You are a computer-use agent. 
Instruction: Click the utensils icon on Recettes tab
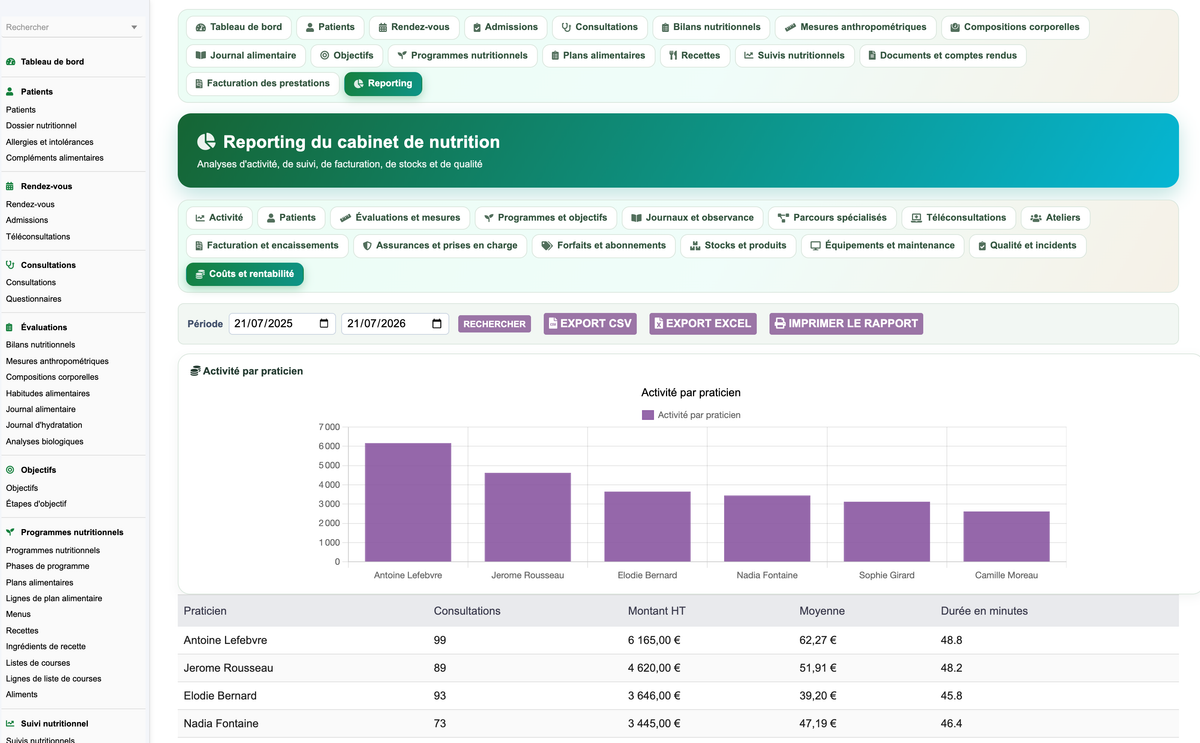pos(674,55)
